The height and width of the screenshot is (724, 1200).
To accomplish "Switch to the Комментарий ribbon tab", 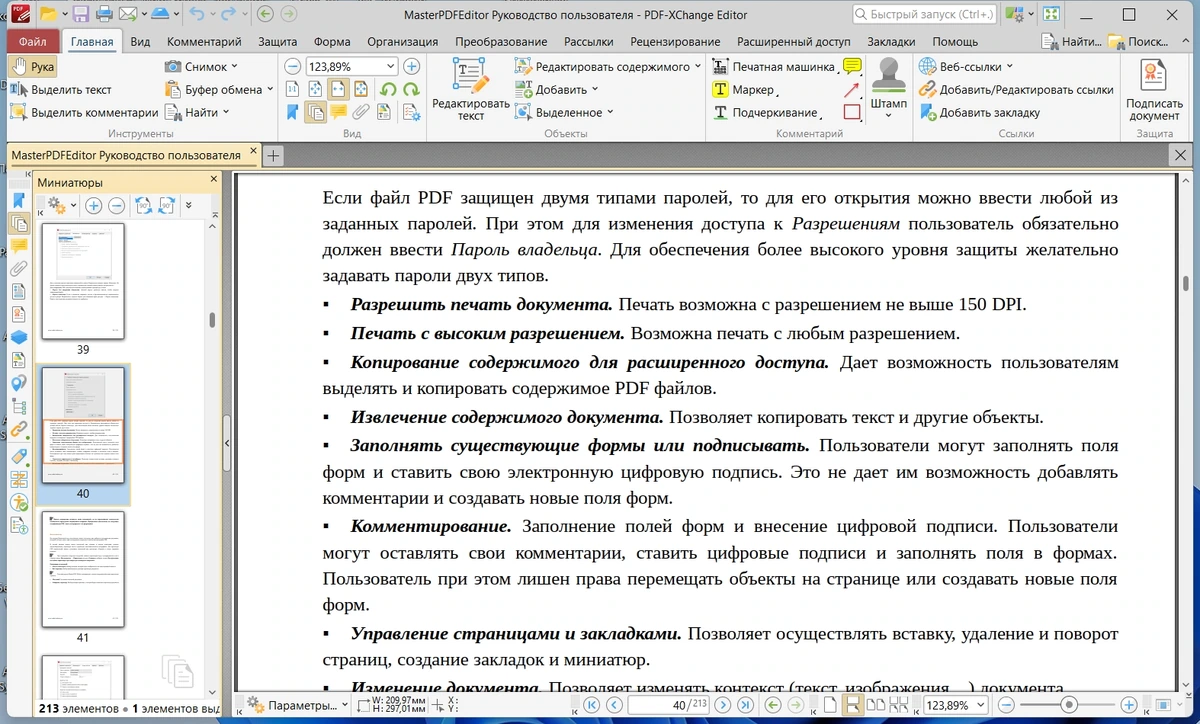I will pos(204,41).
